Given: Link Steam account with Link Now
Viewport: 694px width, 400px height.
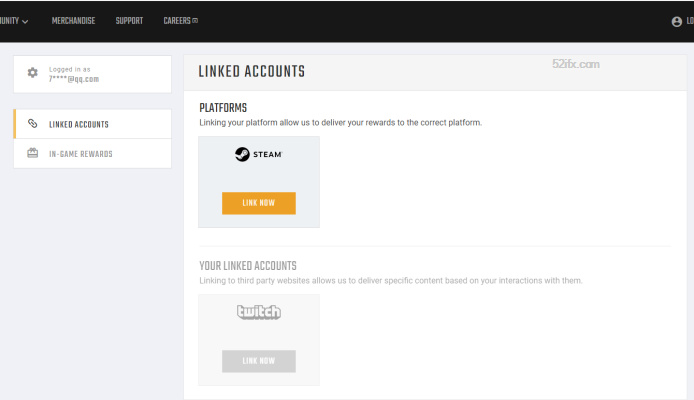Looking at the screenshot, I should [259, 203].
